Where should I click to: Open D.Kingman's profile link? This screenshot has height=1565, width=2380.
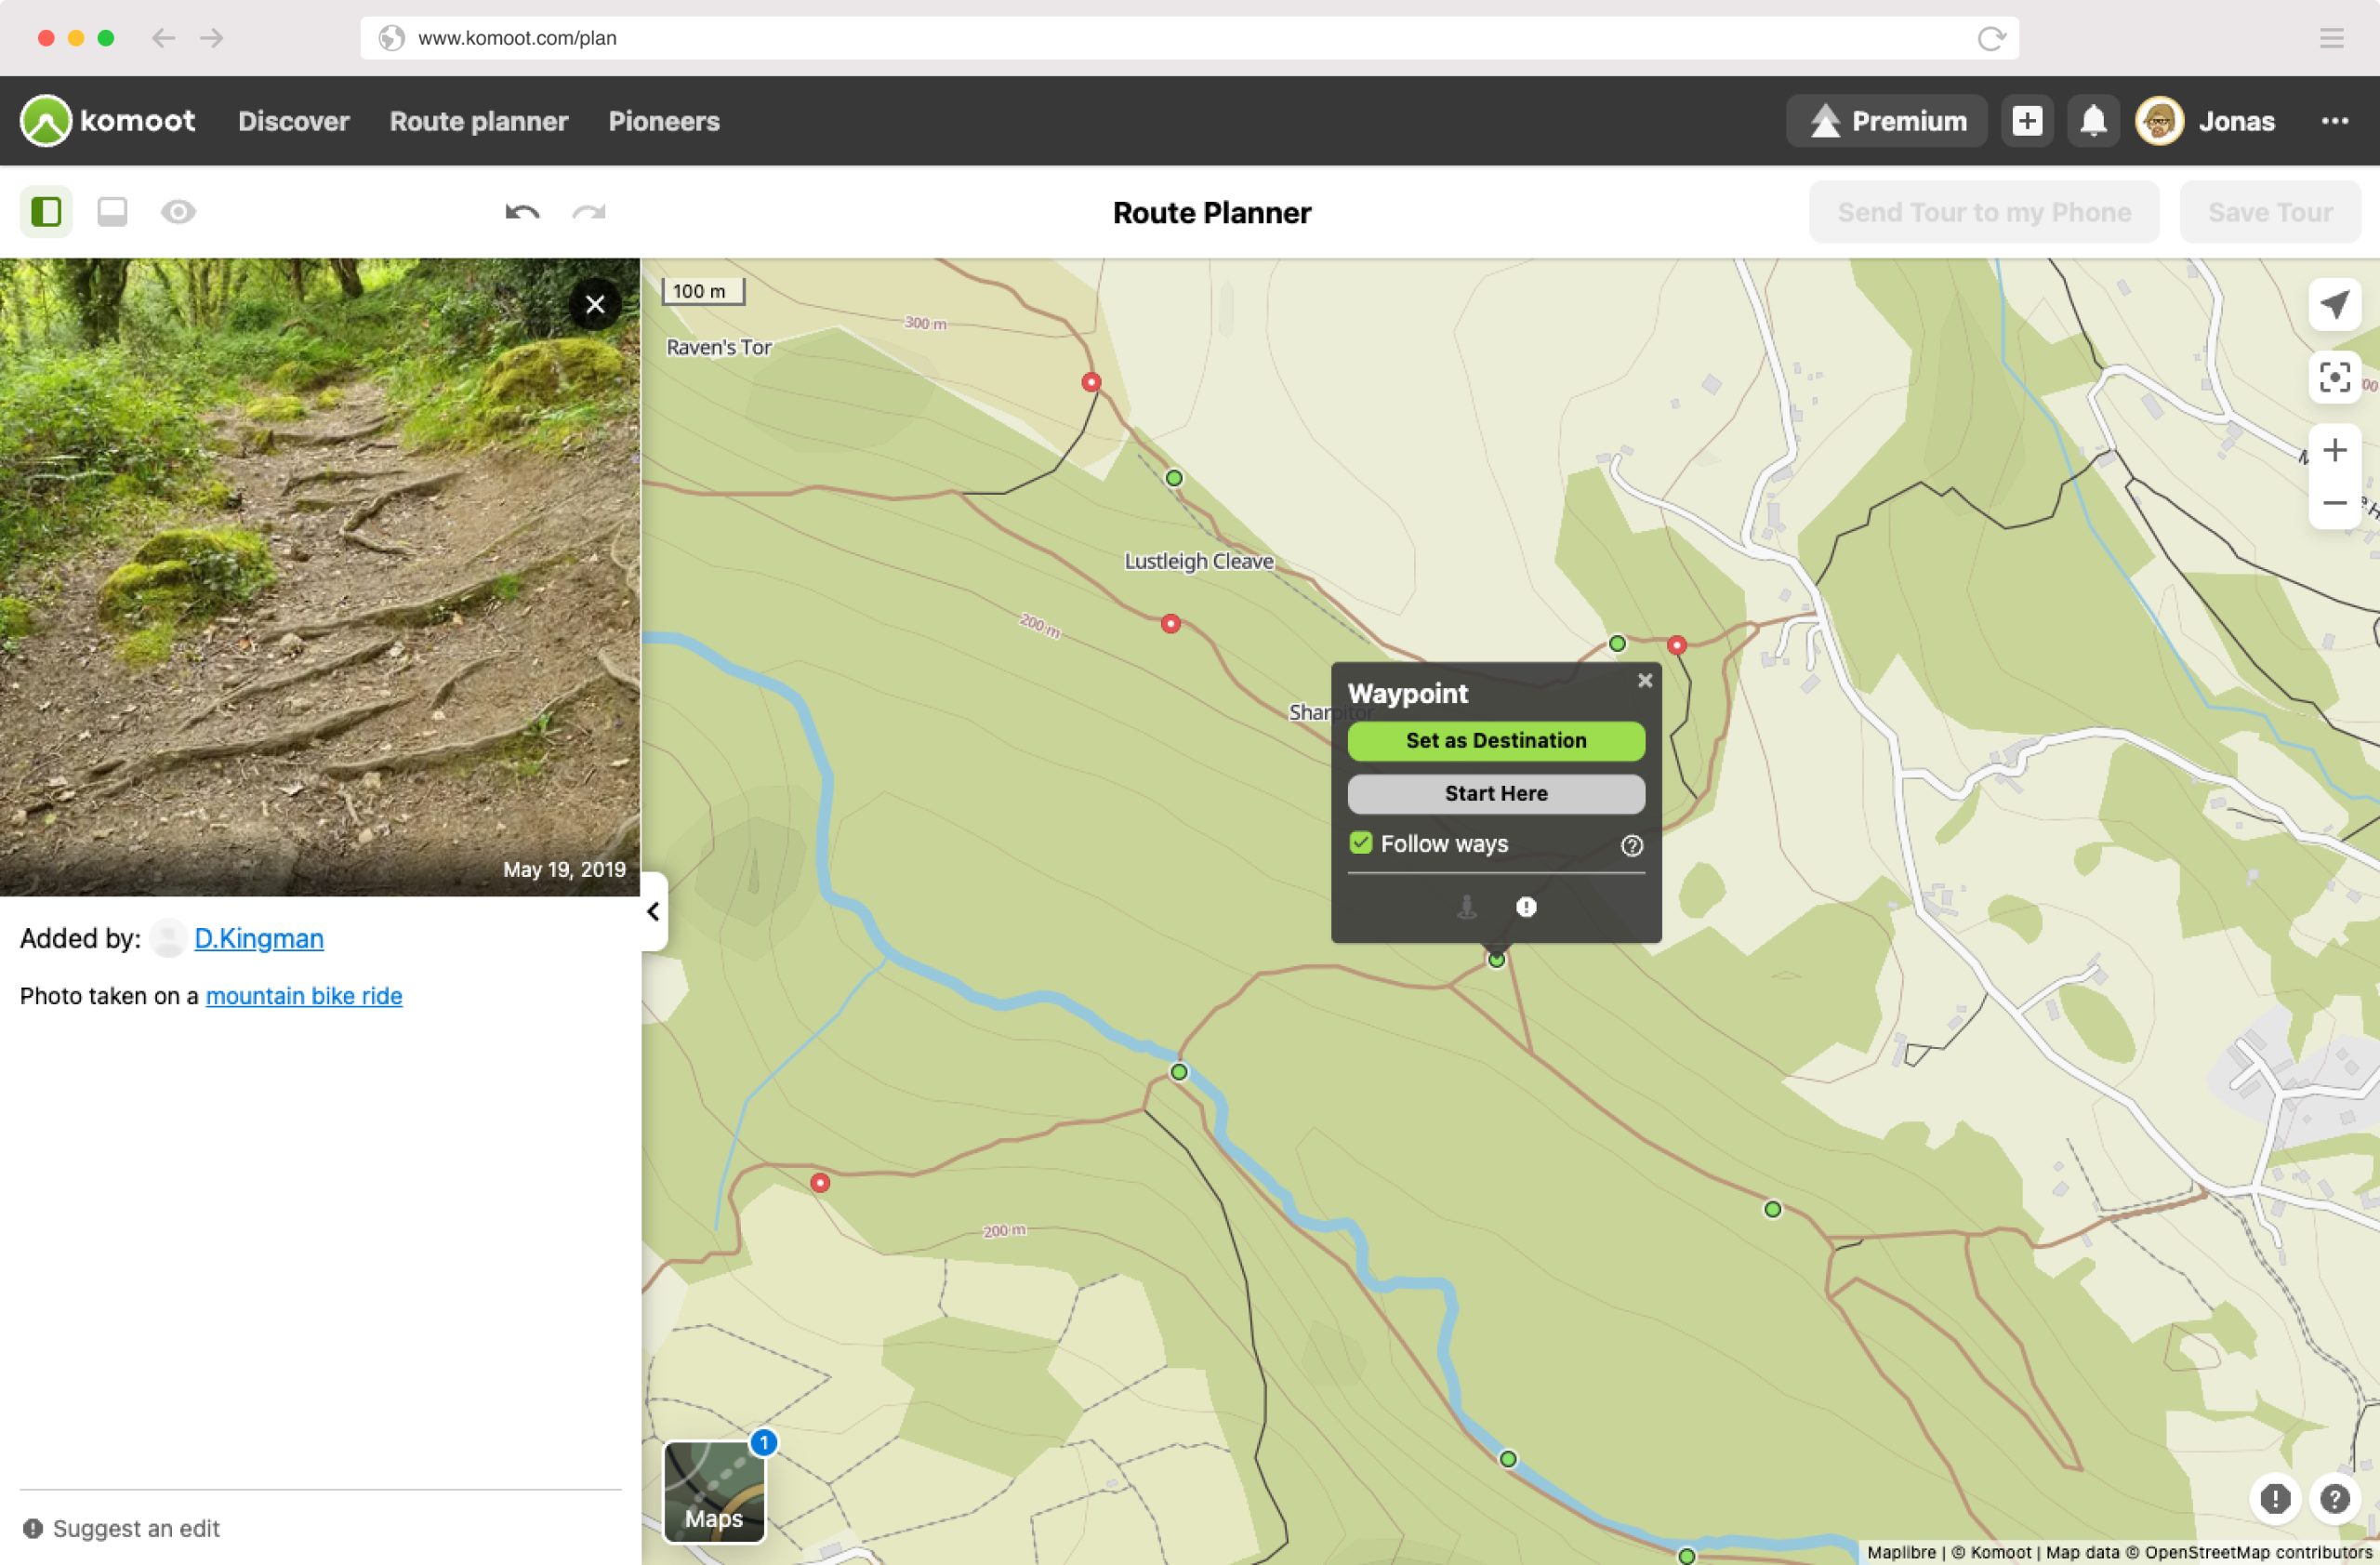(x=258, y=938)
